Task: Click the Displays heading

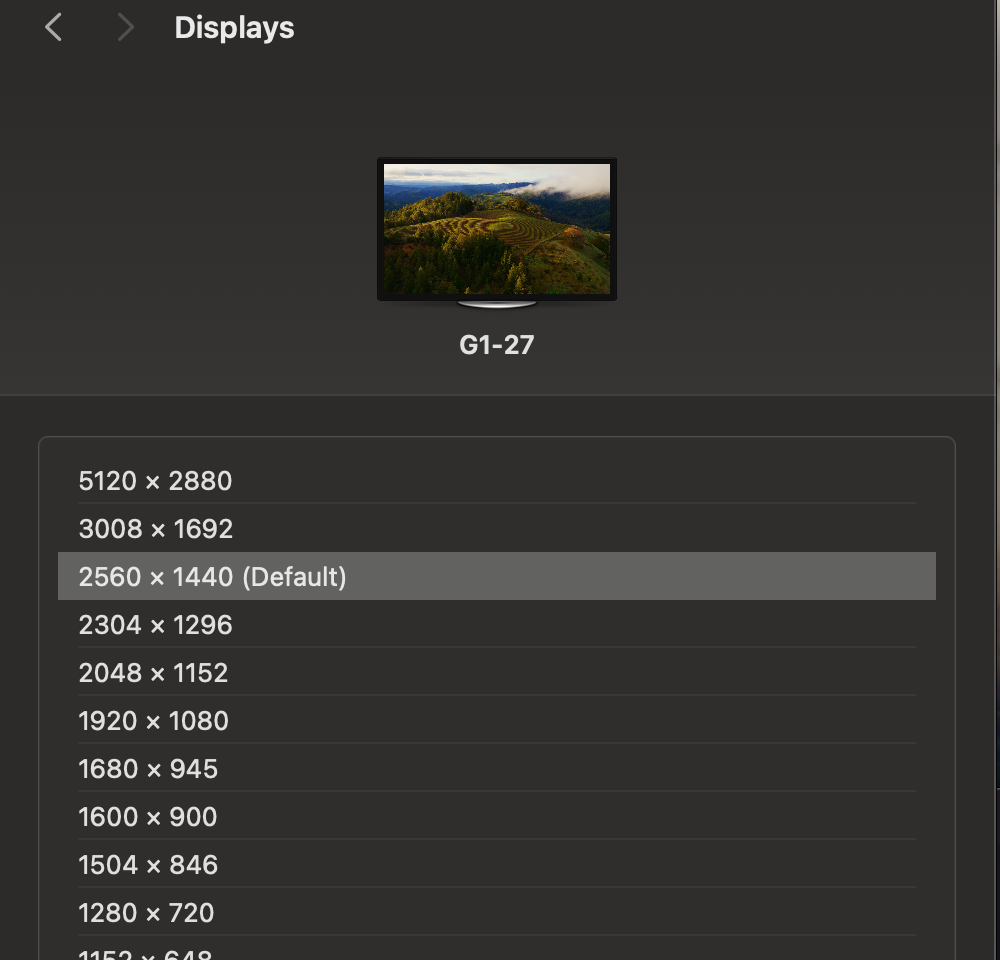Action: click(x=234, y=27)
